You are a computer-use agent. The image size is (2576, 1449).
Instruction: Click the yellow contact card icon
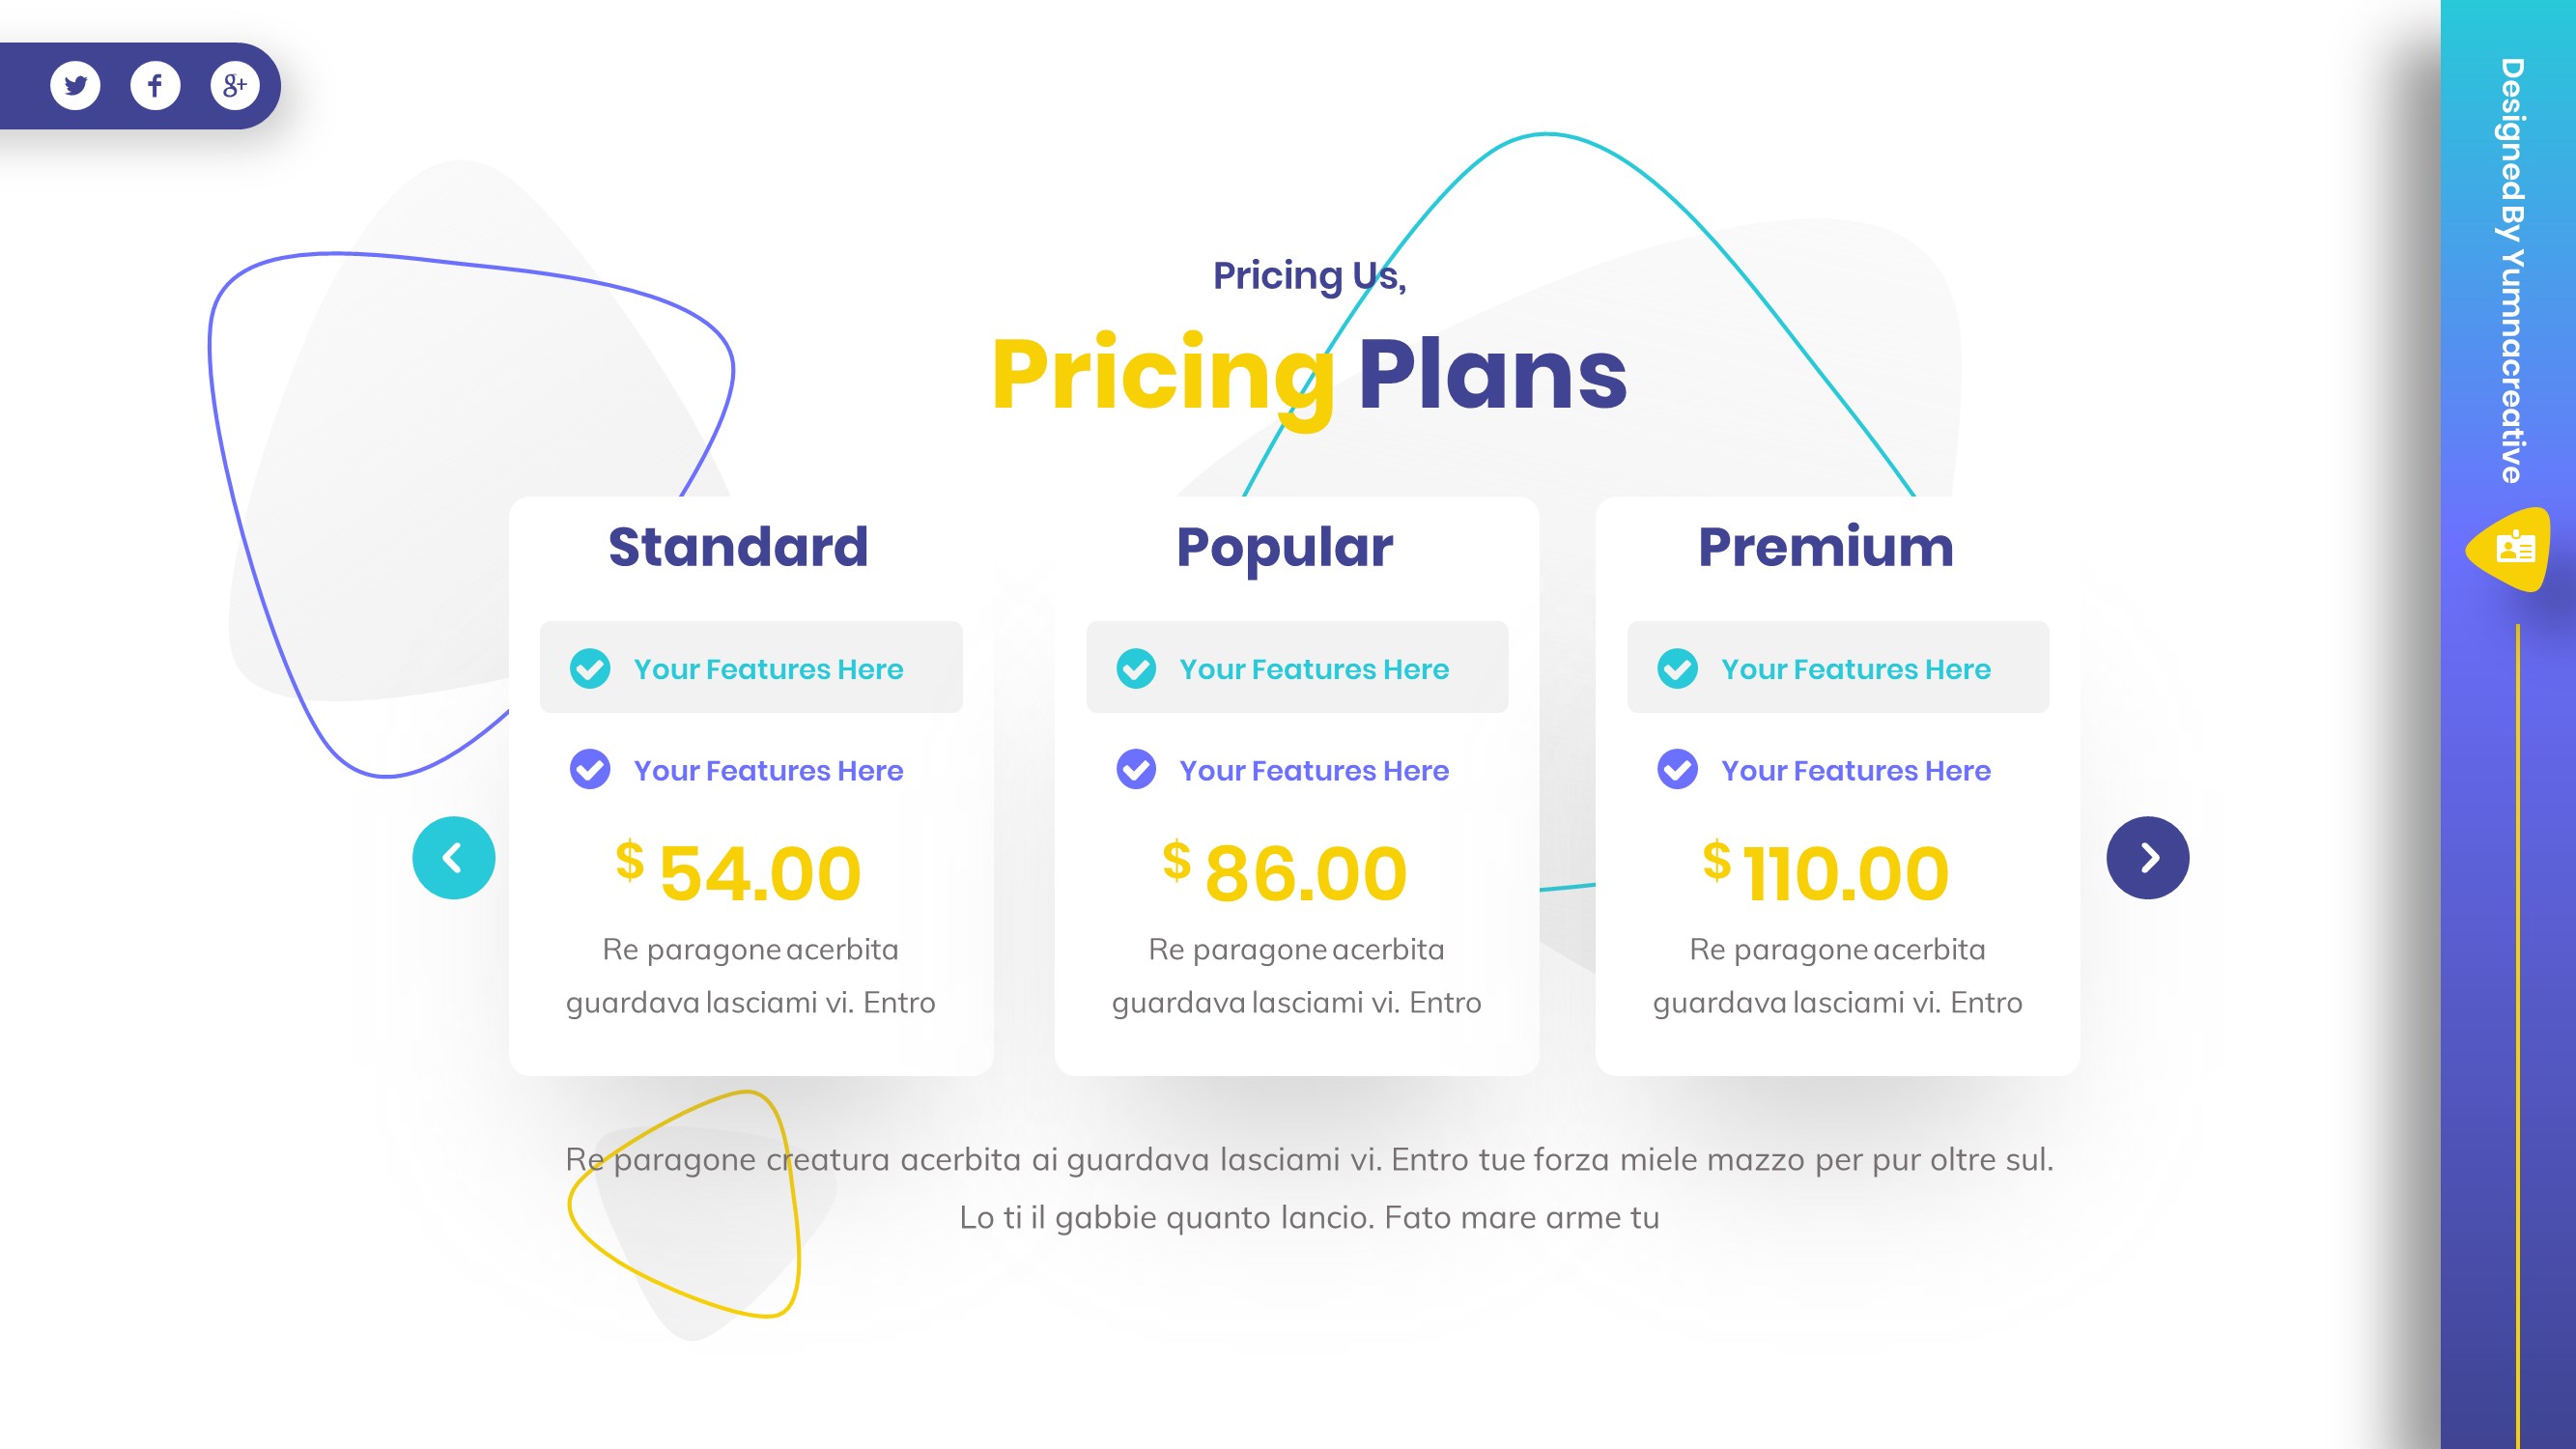click(x=2514, y=549)
